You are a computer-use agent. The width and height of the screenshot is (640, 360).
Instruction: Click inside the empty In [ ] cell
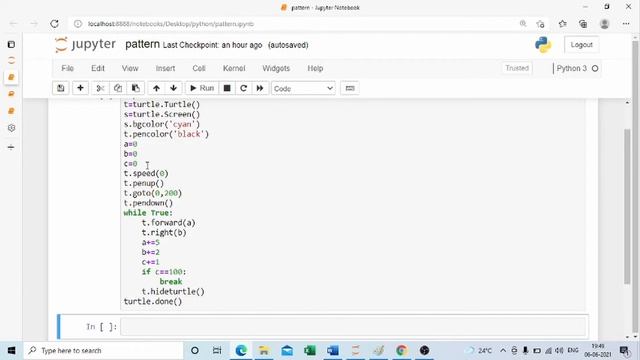pyautogui.click(x=353, y=327)
